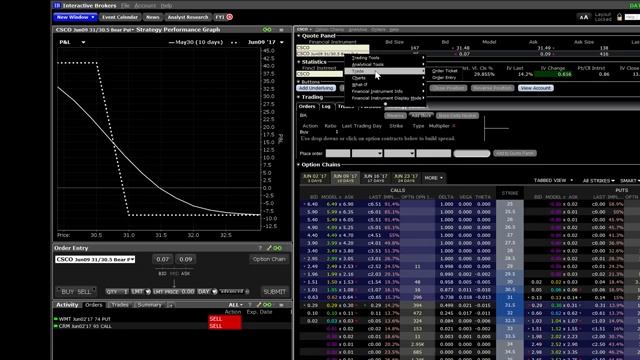Click the green link icon in Strategy Performance Graph header
Image resolution: width=640 pixels, height=360 pixels.
tap(267, 30)
